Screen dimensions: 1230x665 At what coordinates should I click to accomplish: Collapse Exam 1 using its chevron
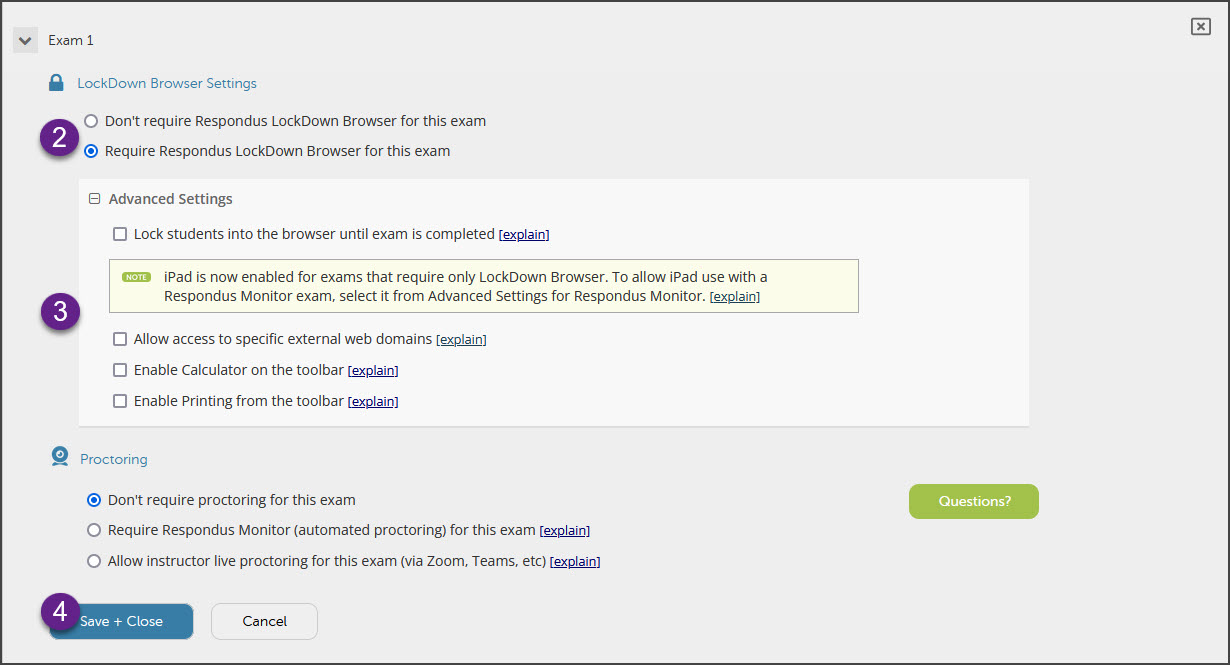click(x=24, y=40)
